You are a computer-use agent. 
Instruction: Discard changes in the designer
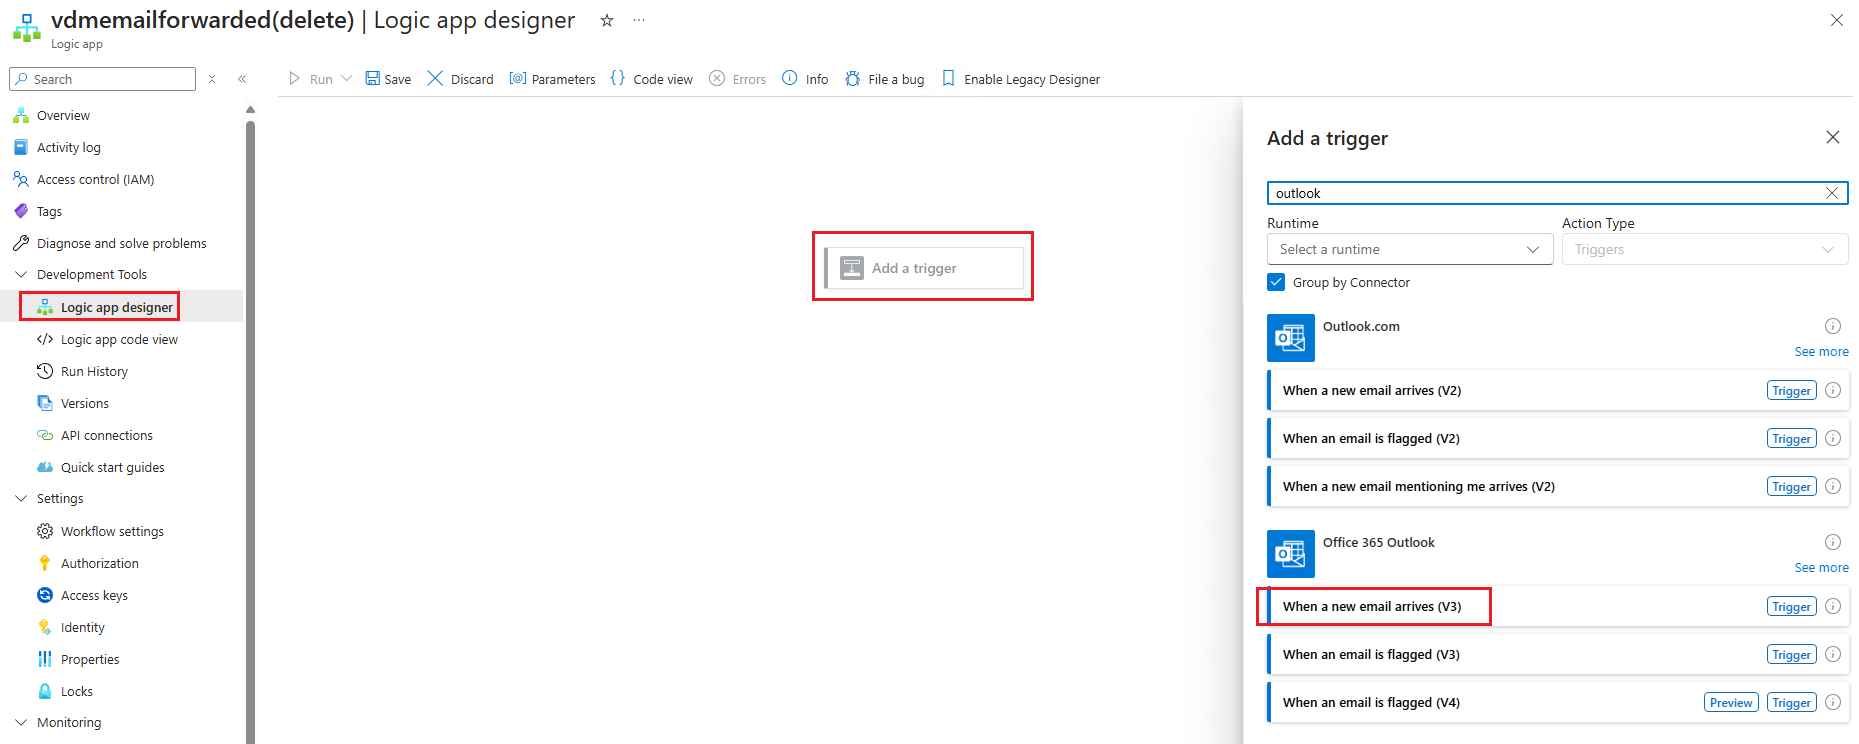coord(460,79)
